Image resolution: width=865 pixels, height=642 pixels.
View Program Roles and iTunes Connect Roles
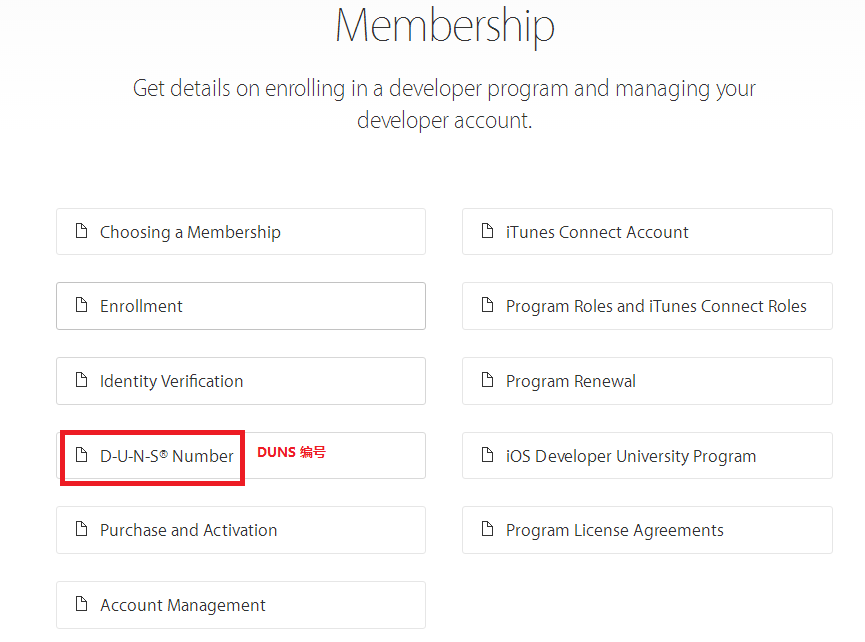coord(656,306)
